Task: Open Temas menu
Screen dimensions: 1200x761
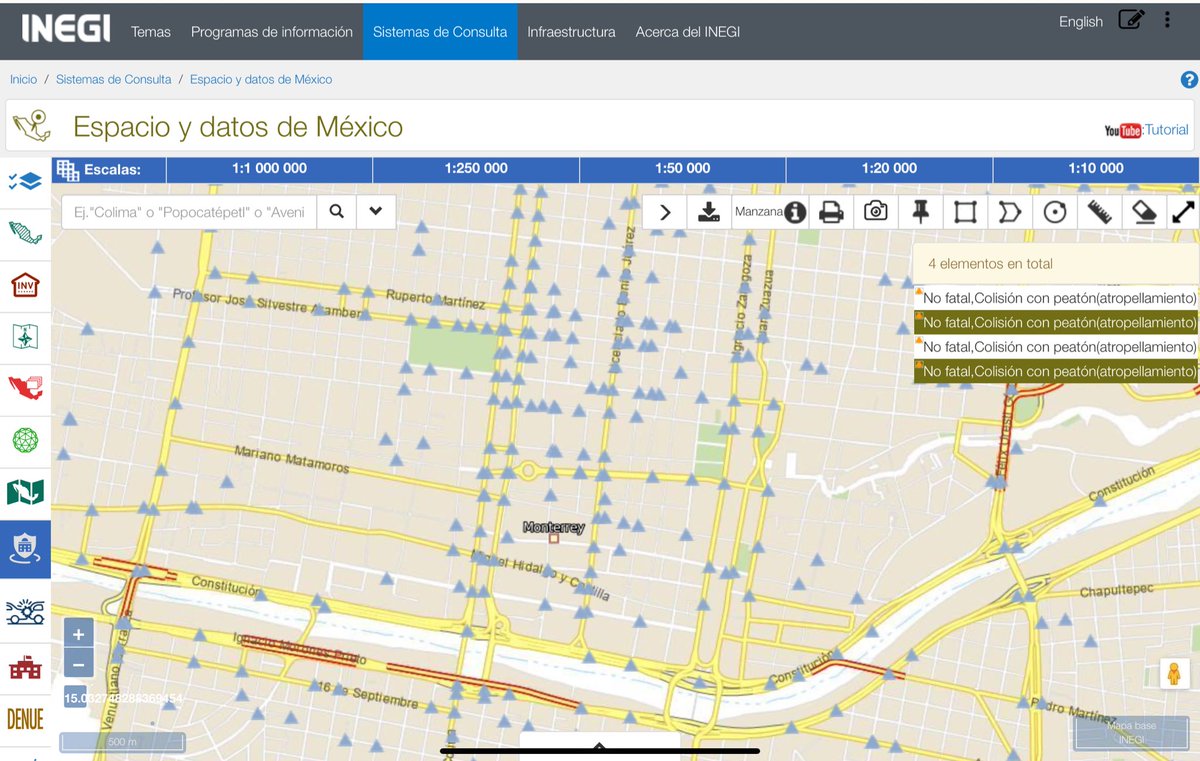Action: point(151,32)
